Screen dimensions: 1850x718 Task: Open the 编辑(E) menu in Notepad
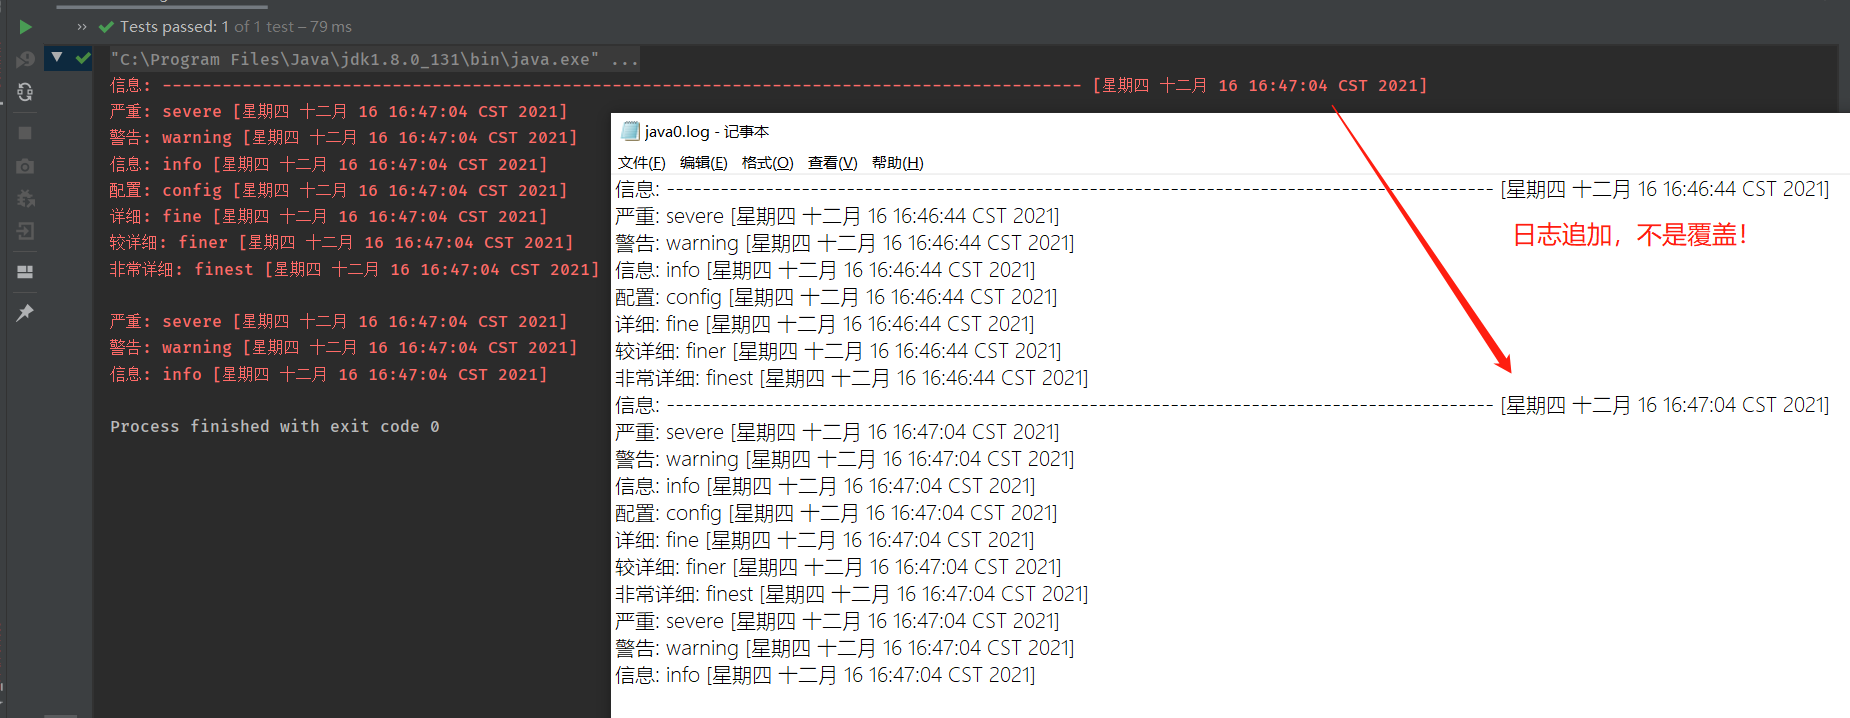[x=703, y=163]
